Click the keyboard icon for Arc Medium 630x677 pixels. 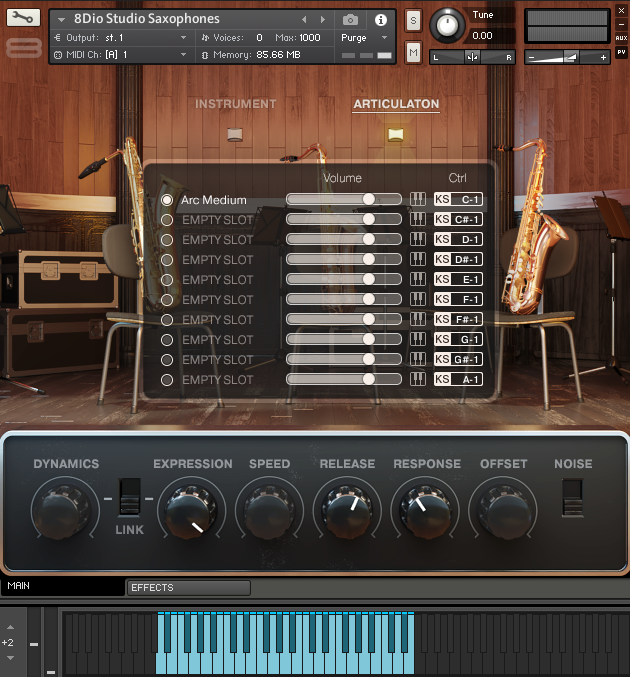418,199
